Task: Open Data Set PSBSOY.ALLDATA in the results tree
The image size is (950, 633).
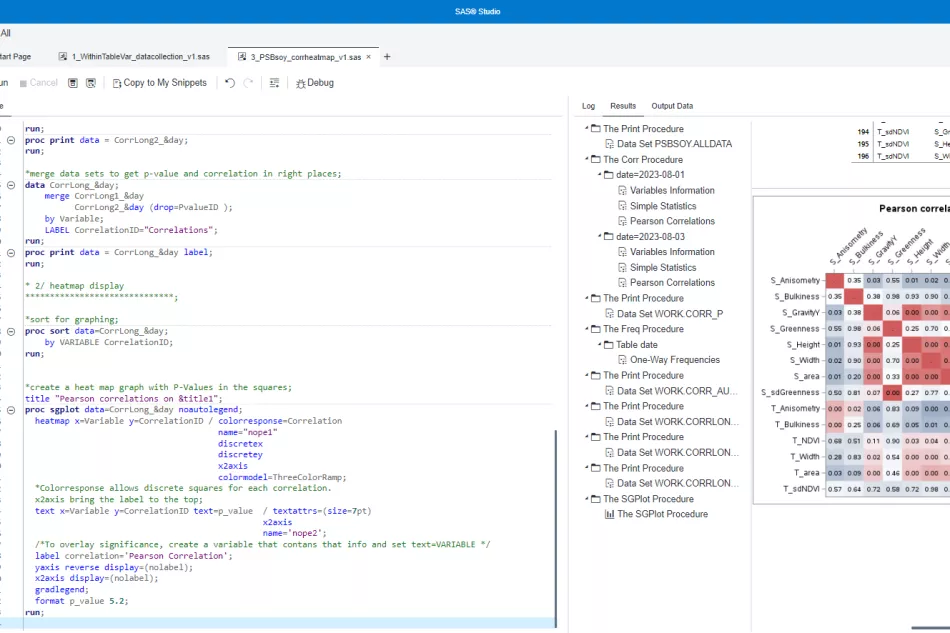Action: pyautogui.click(x=668, y=144)
